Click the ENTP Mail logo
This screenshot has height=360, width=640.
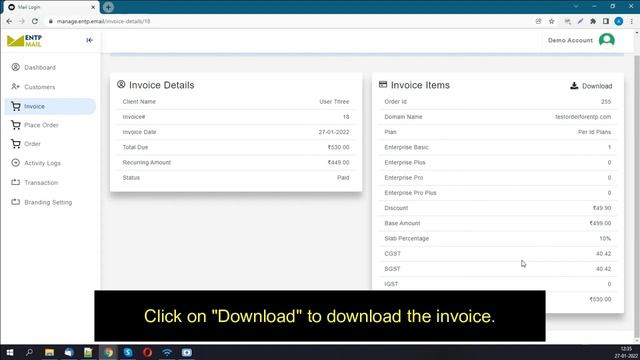(24, 40)
